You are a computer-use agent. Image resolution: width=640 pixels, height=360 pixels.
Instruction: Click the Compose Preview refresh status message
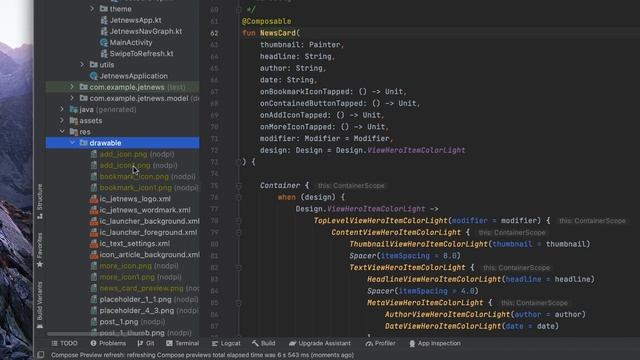coord(202,355)
